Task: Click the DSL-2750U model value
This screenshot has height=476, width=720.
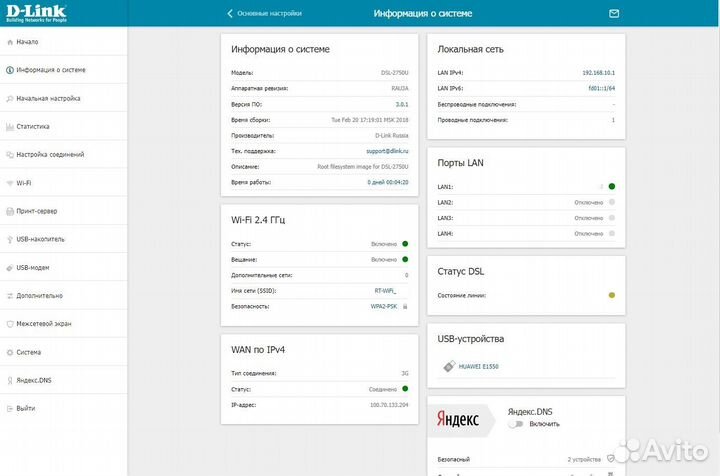Action: [394, 73]
